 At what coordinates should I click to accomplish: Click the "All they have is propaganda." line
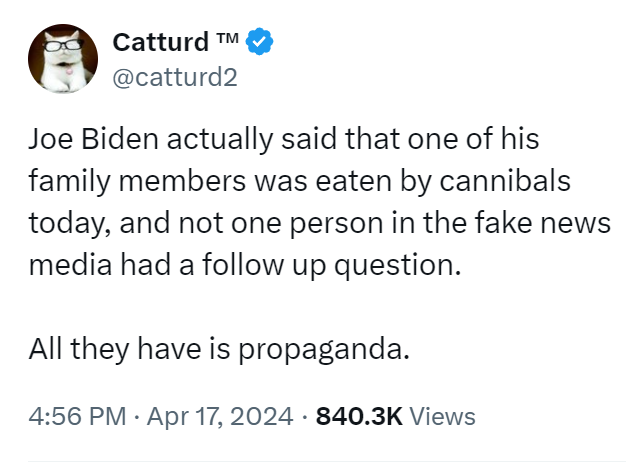point(220,351)
